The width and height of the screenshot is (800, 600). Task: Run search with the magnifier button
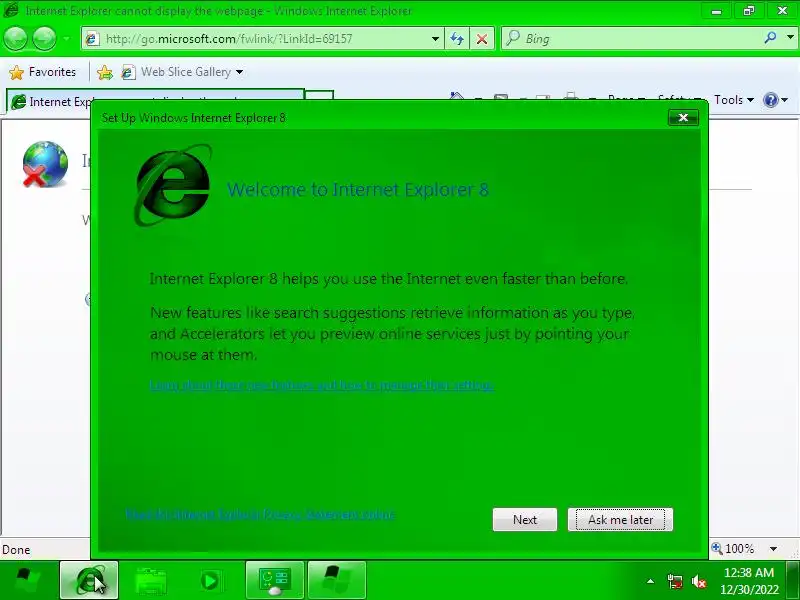click(x=770, y=38)
